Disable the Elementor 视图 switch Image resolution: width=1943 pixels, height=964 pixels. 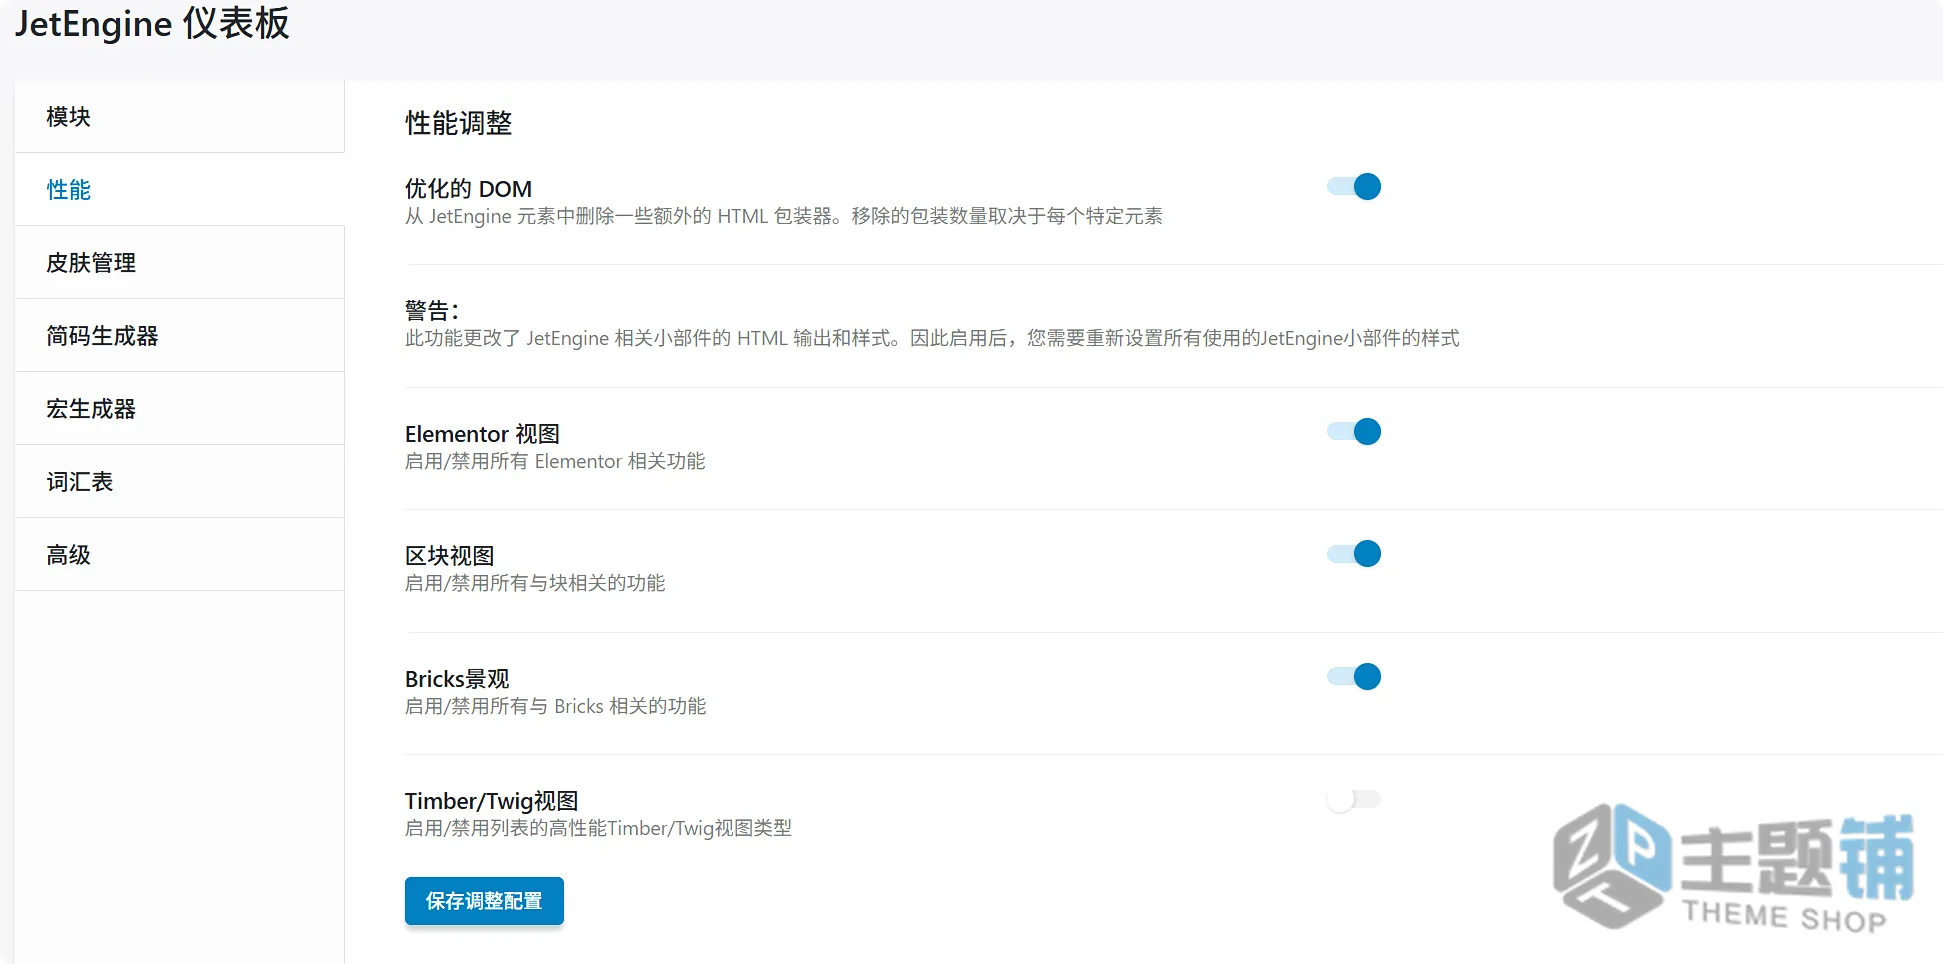click(x=1354, y=432)
